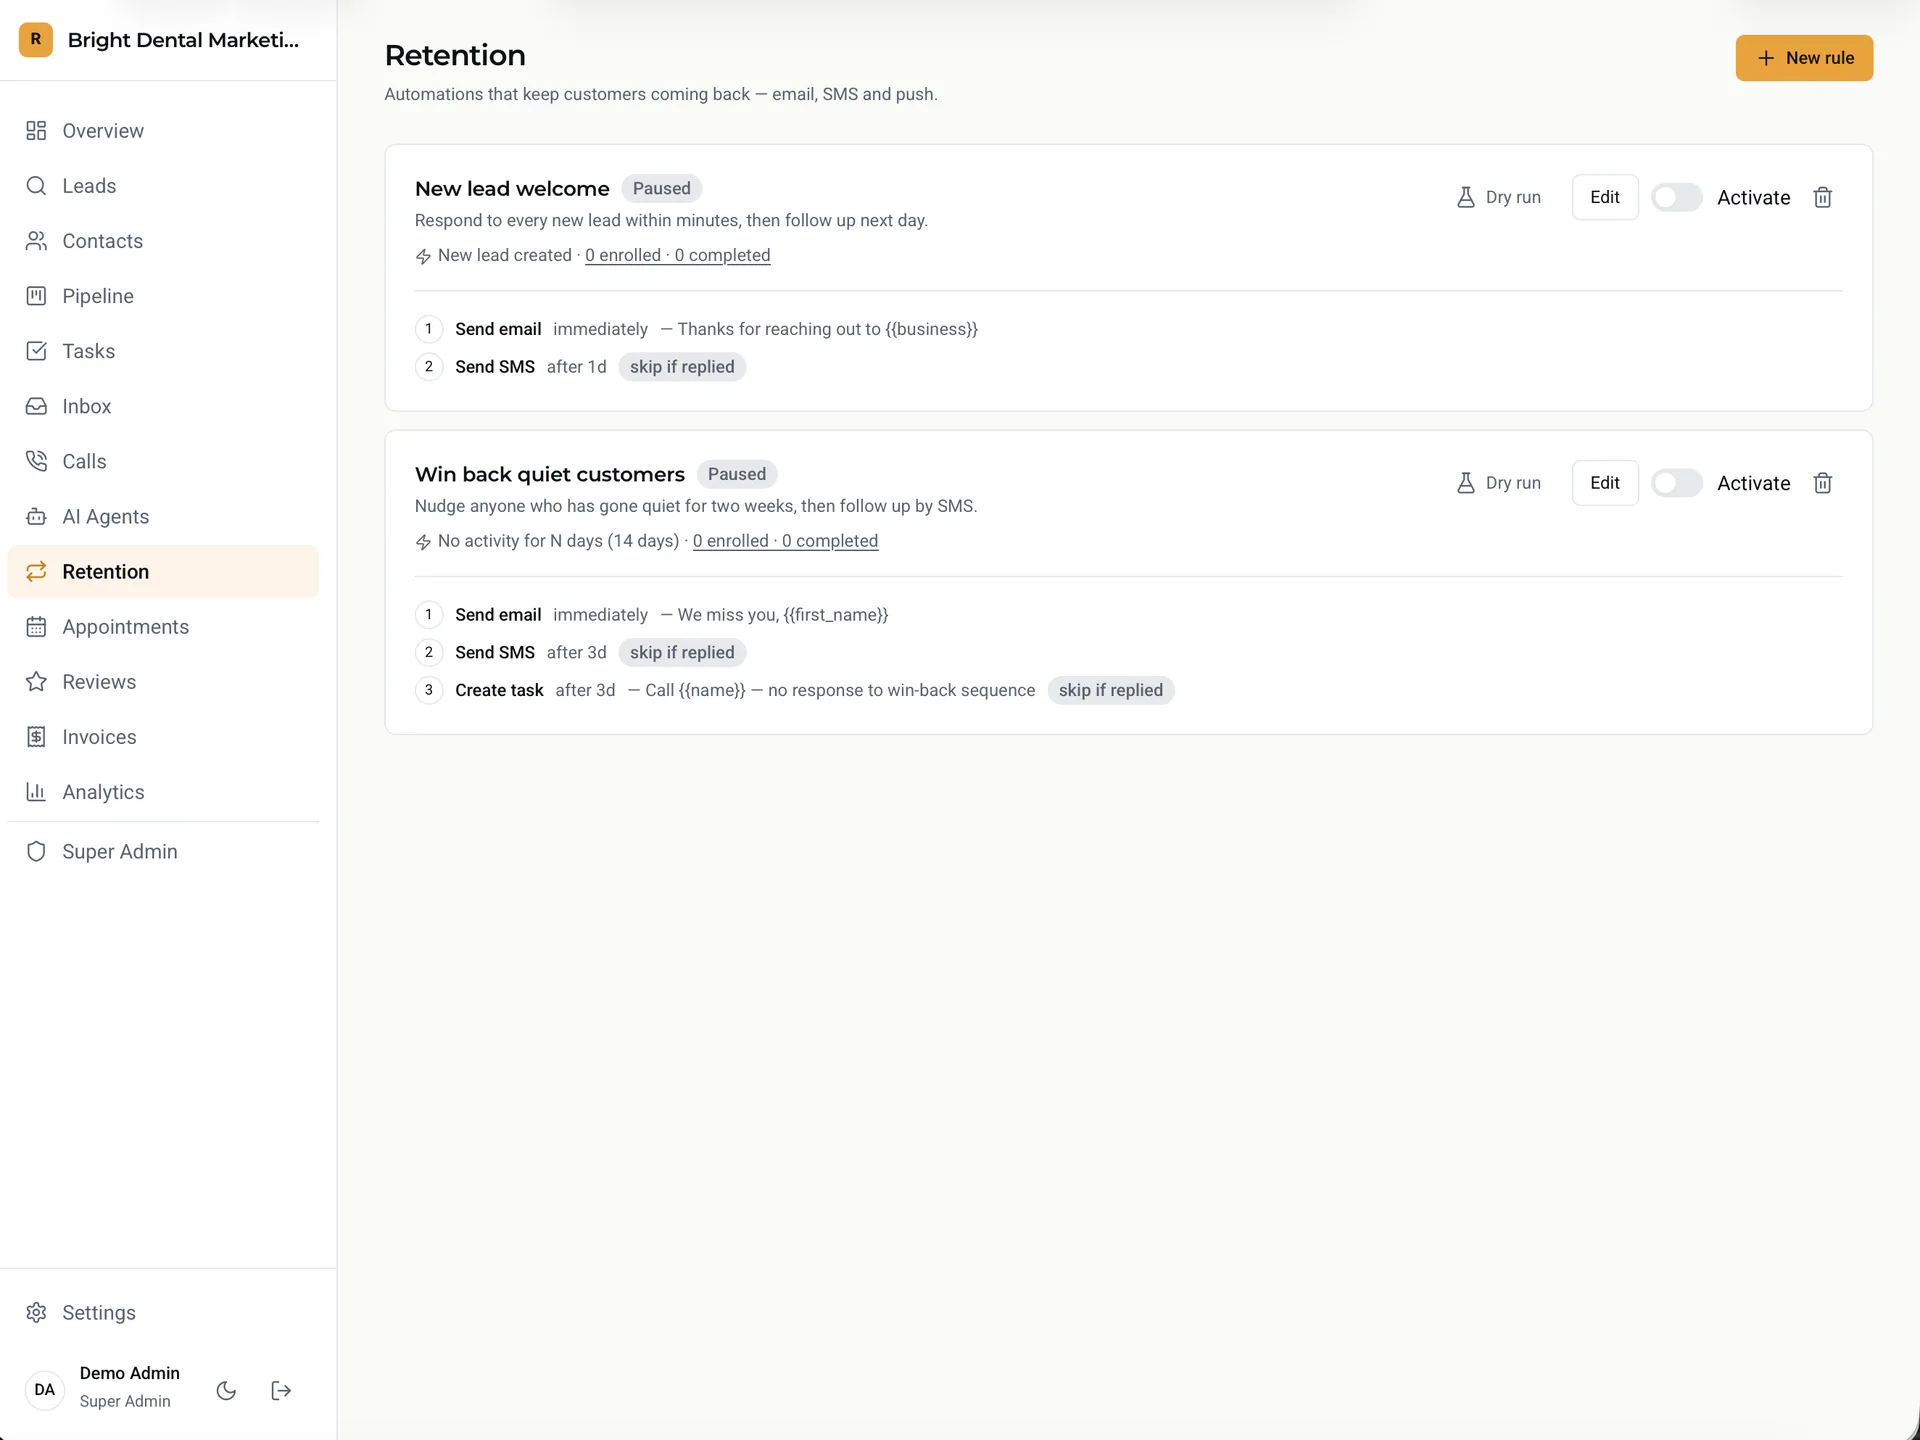Toggle Activate switch for New lead welcome
Screen dimensions: 1920x1440
(1677, 197)
